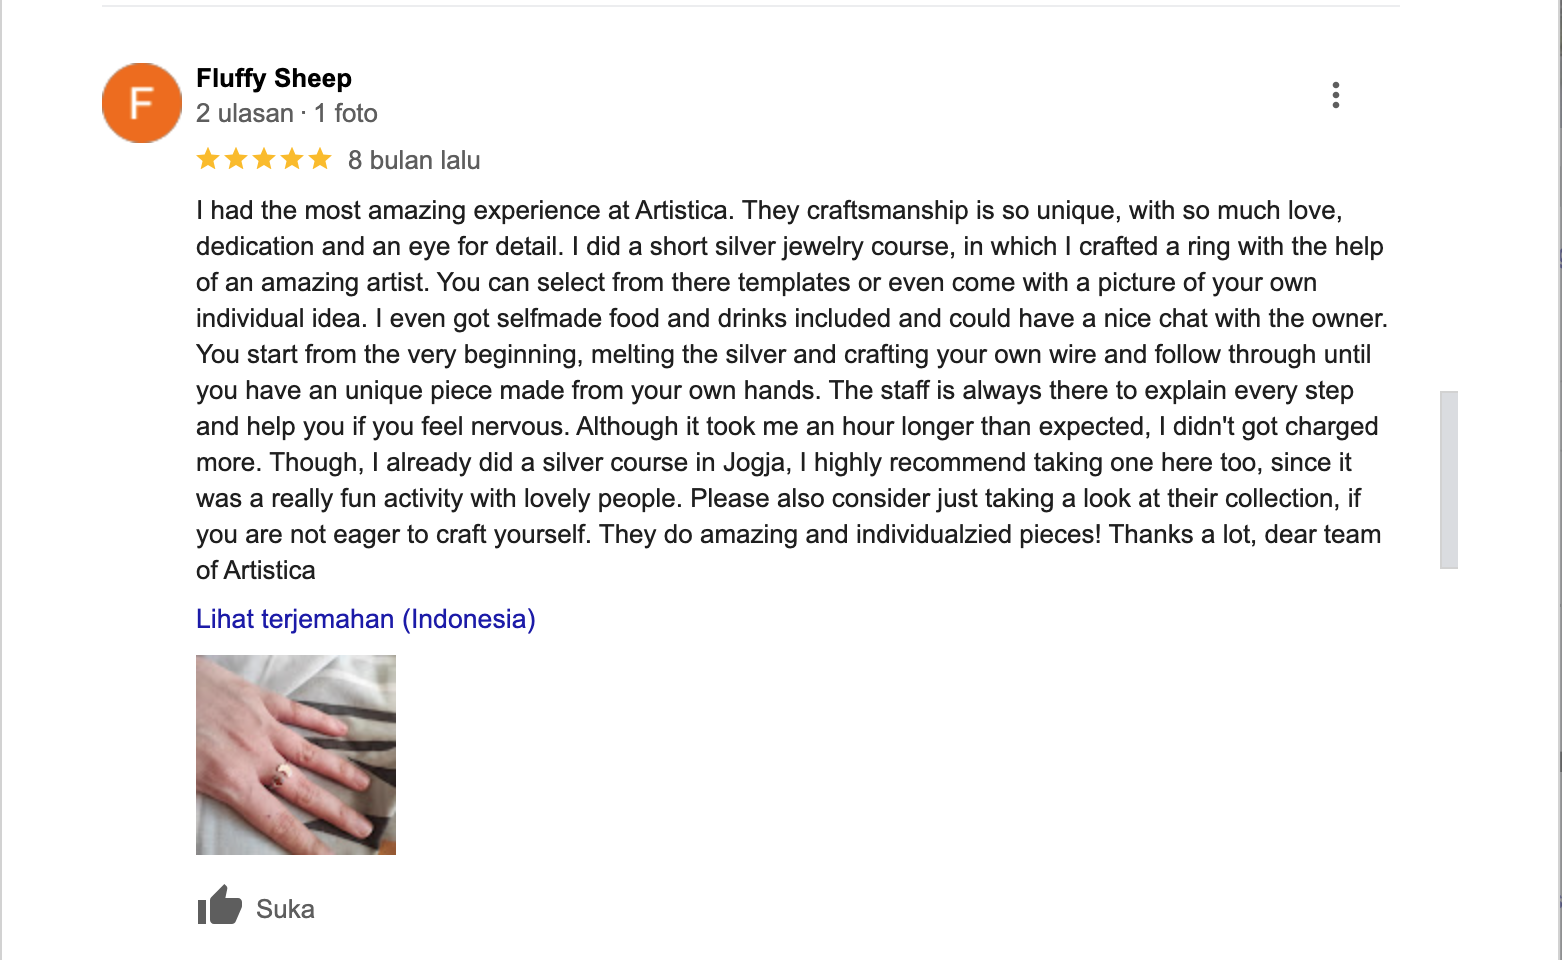Click the second rating star

click(236, 159)
